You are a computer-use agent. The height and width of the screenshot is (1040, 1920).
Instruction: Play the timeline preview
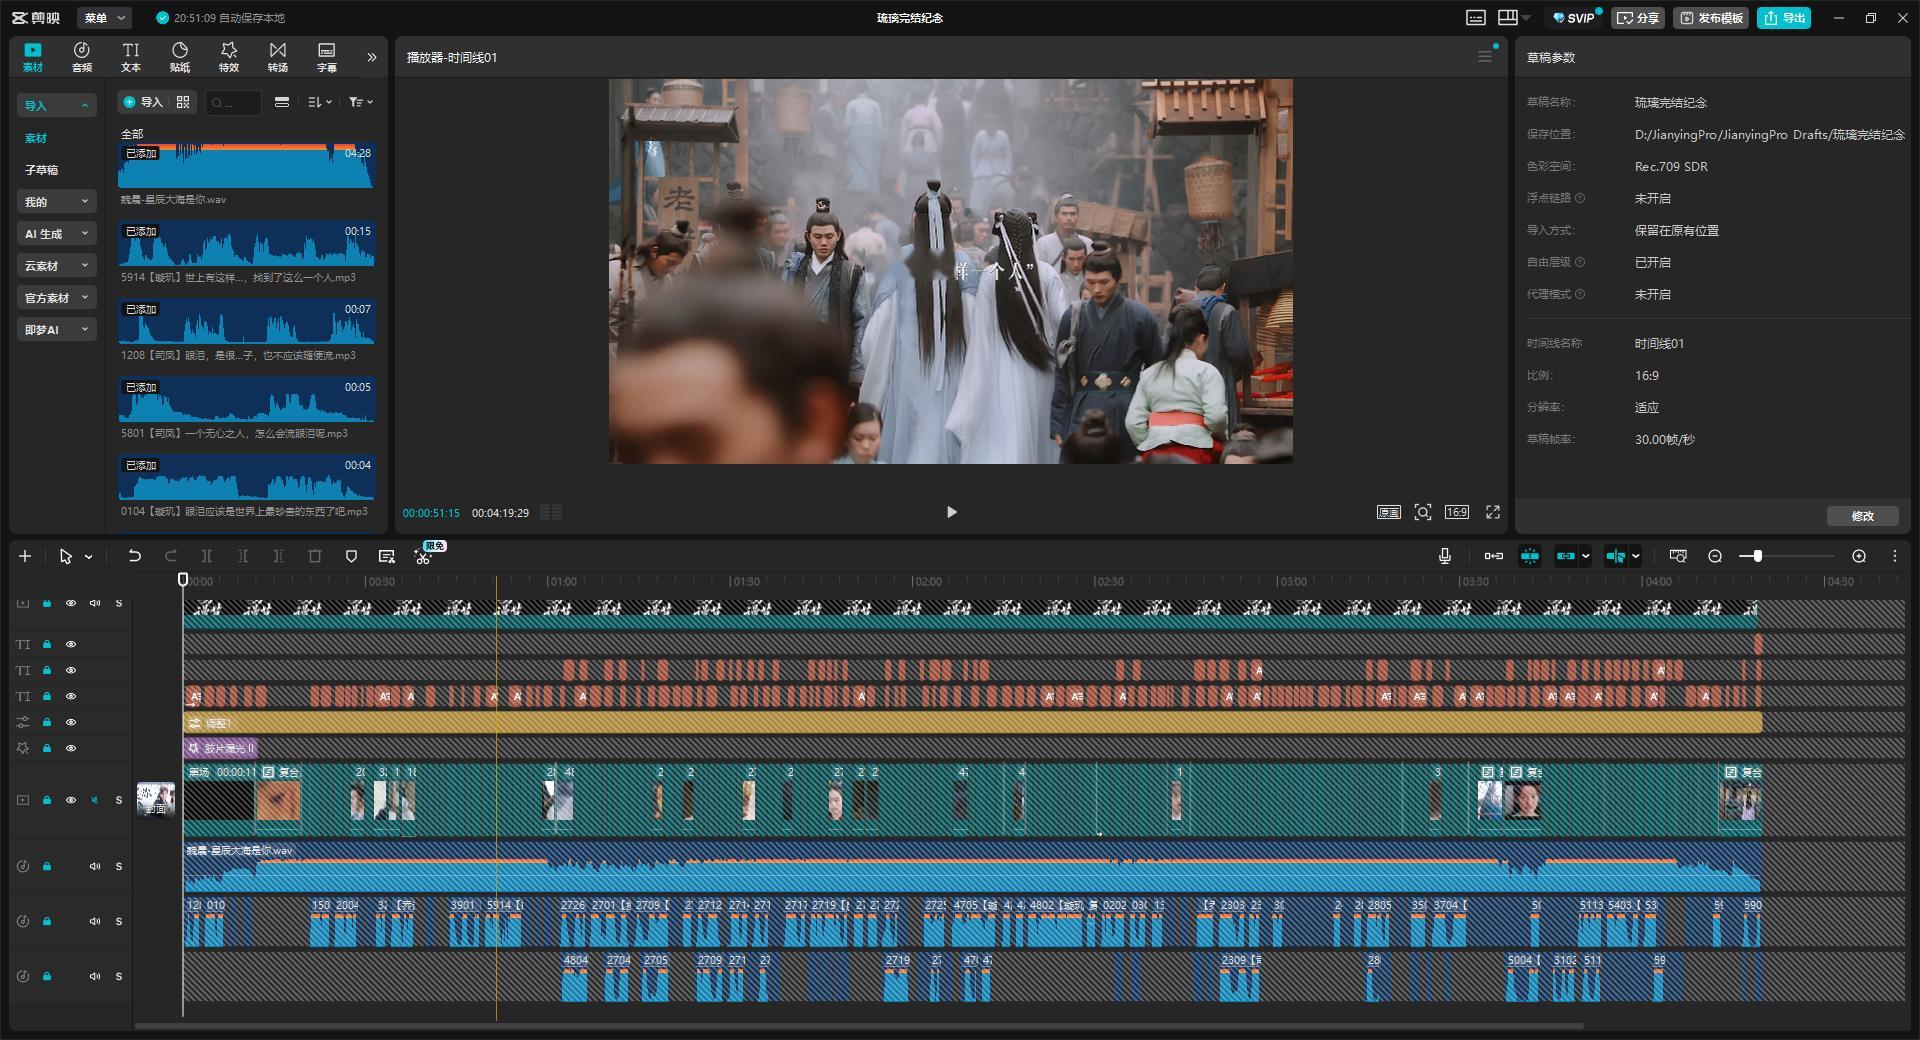pos(951,512)
